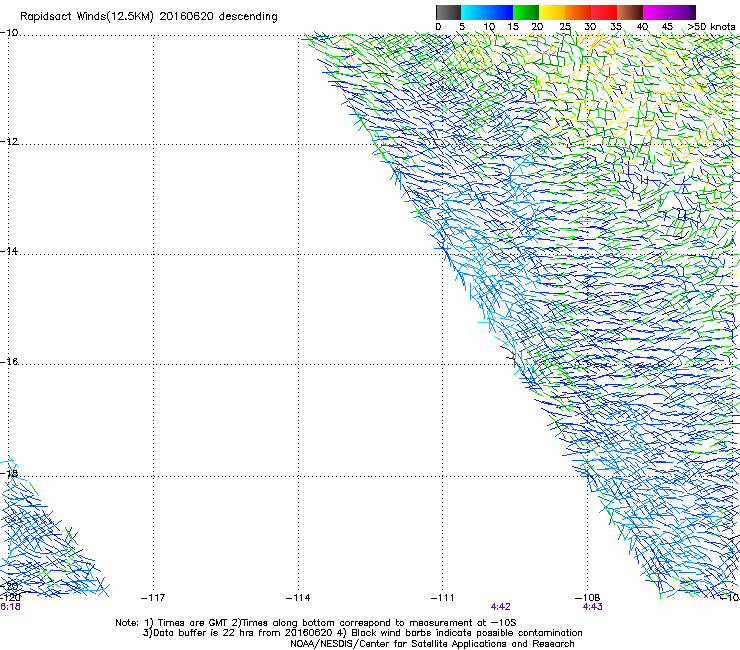Click the latitude label -16
This screenshot has width=740, height=650.
click(x=9, y=362)
